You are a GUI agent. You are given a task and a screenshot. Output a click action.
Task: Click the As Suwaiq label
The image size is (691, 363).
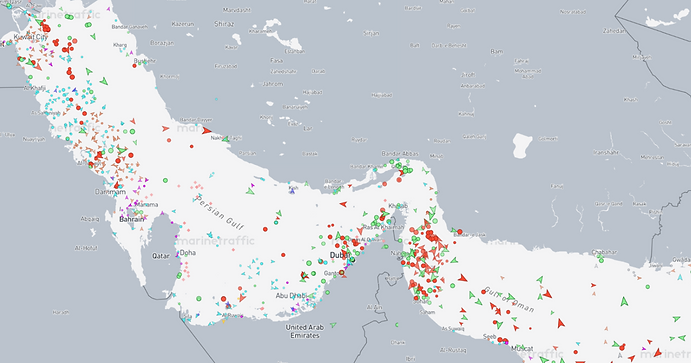click(453, 328)
